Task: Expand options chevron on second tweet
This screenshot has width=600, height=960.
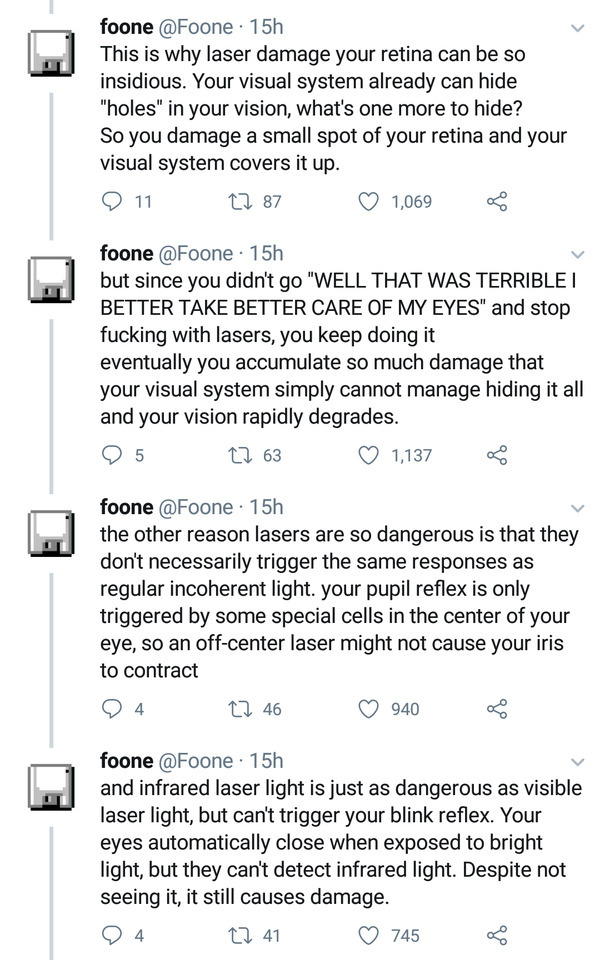Action: tap(577, 254)
